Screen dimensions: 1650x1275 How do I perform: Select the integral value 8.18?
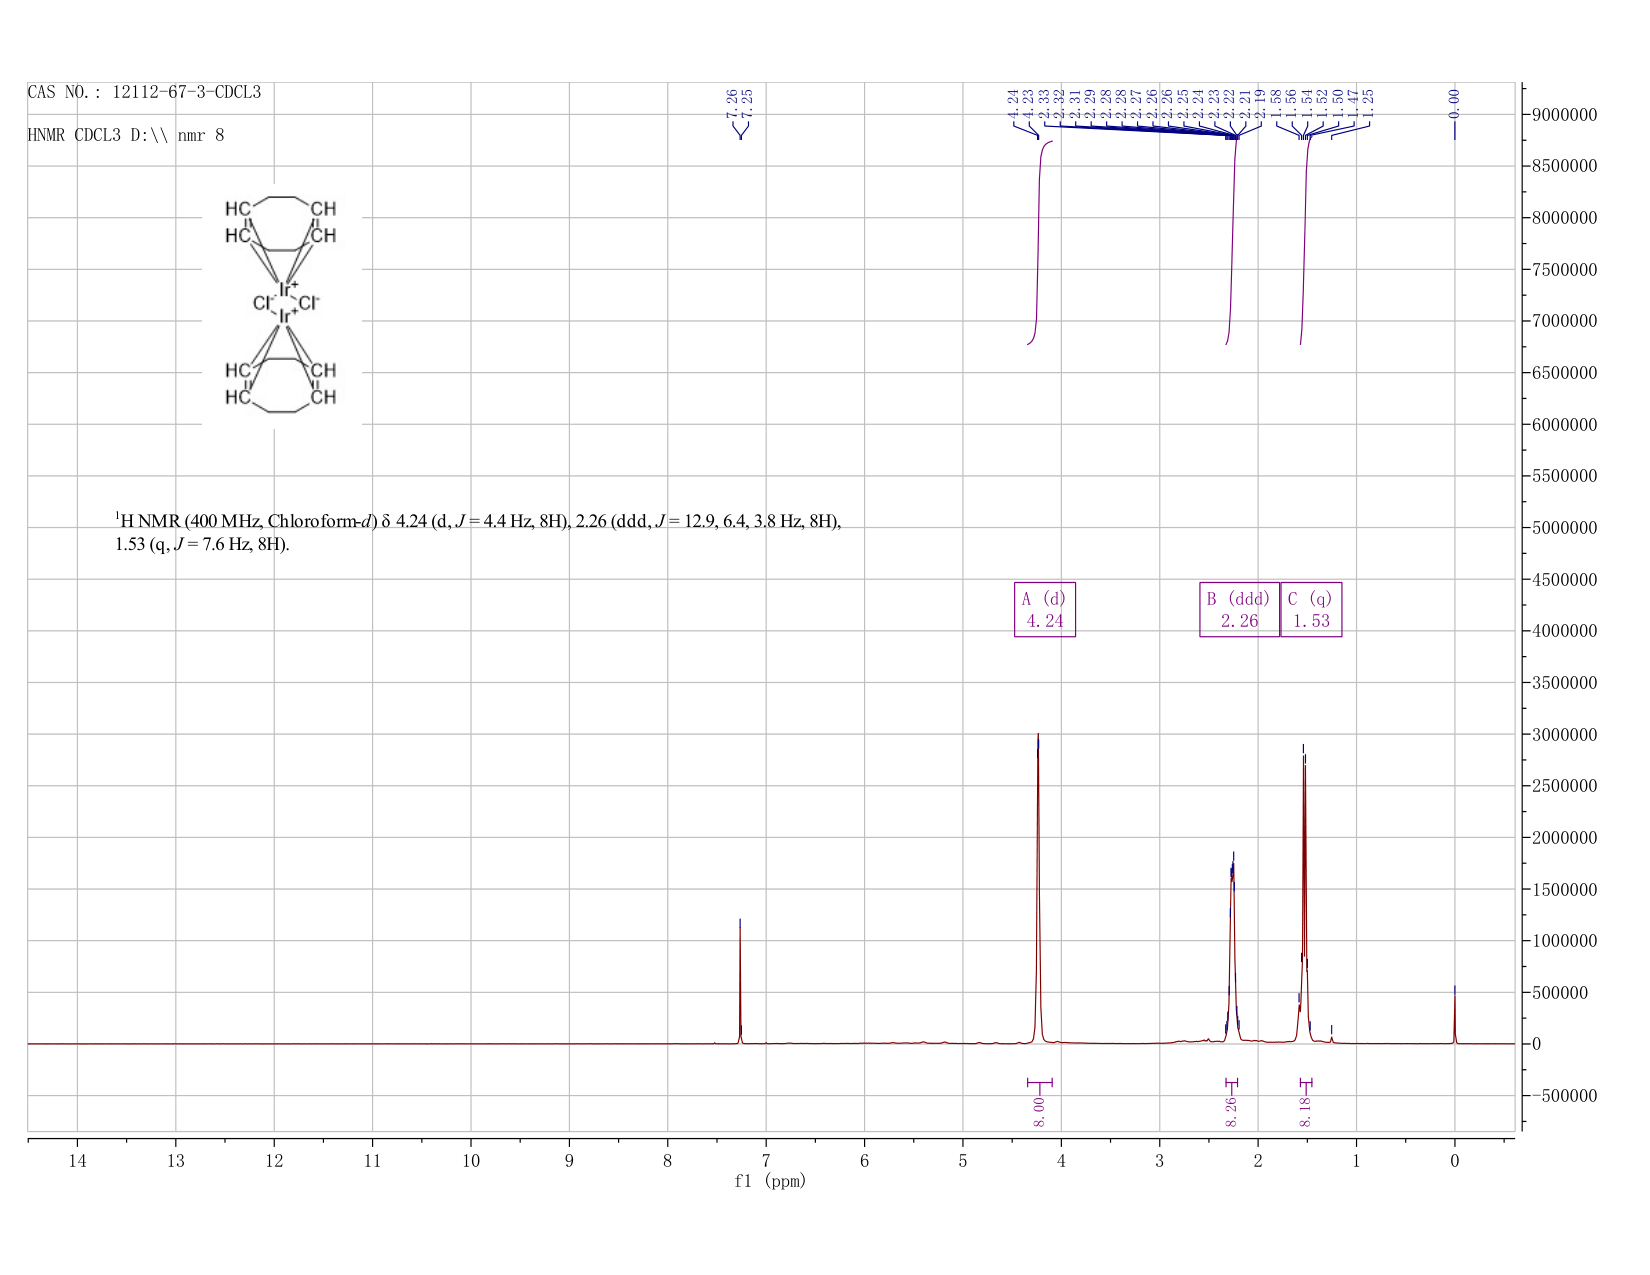click(x=1305, y=1111)
